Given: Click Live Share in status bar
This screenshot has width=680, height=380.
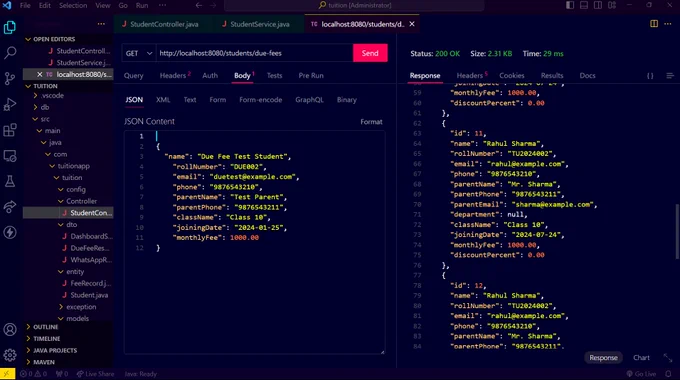Looking at the screenshot, I should [x=95, y=374].
